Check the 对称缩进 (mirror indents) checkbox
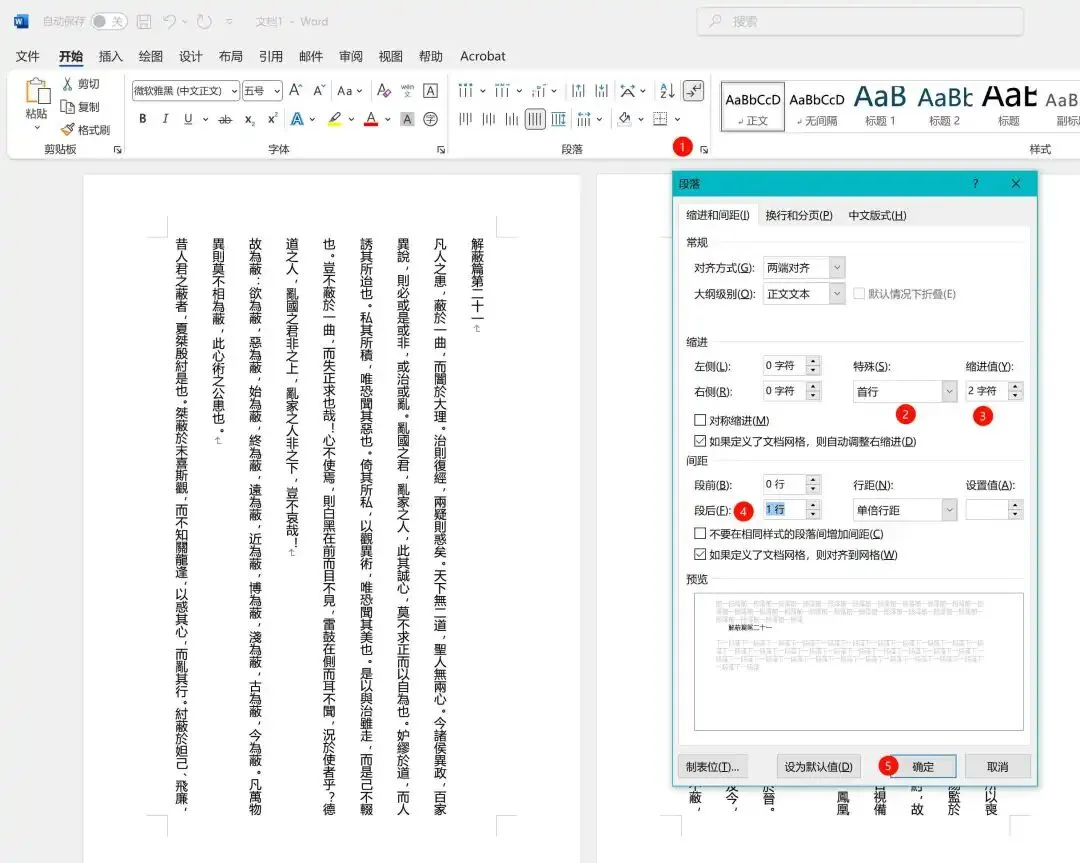1080x863 pixels. (x=700, y=420)
